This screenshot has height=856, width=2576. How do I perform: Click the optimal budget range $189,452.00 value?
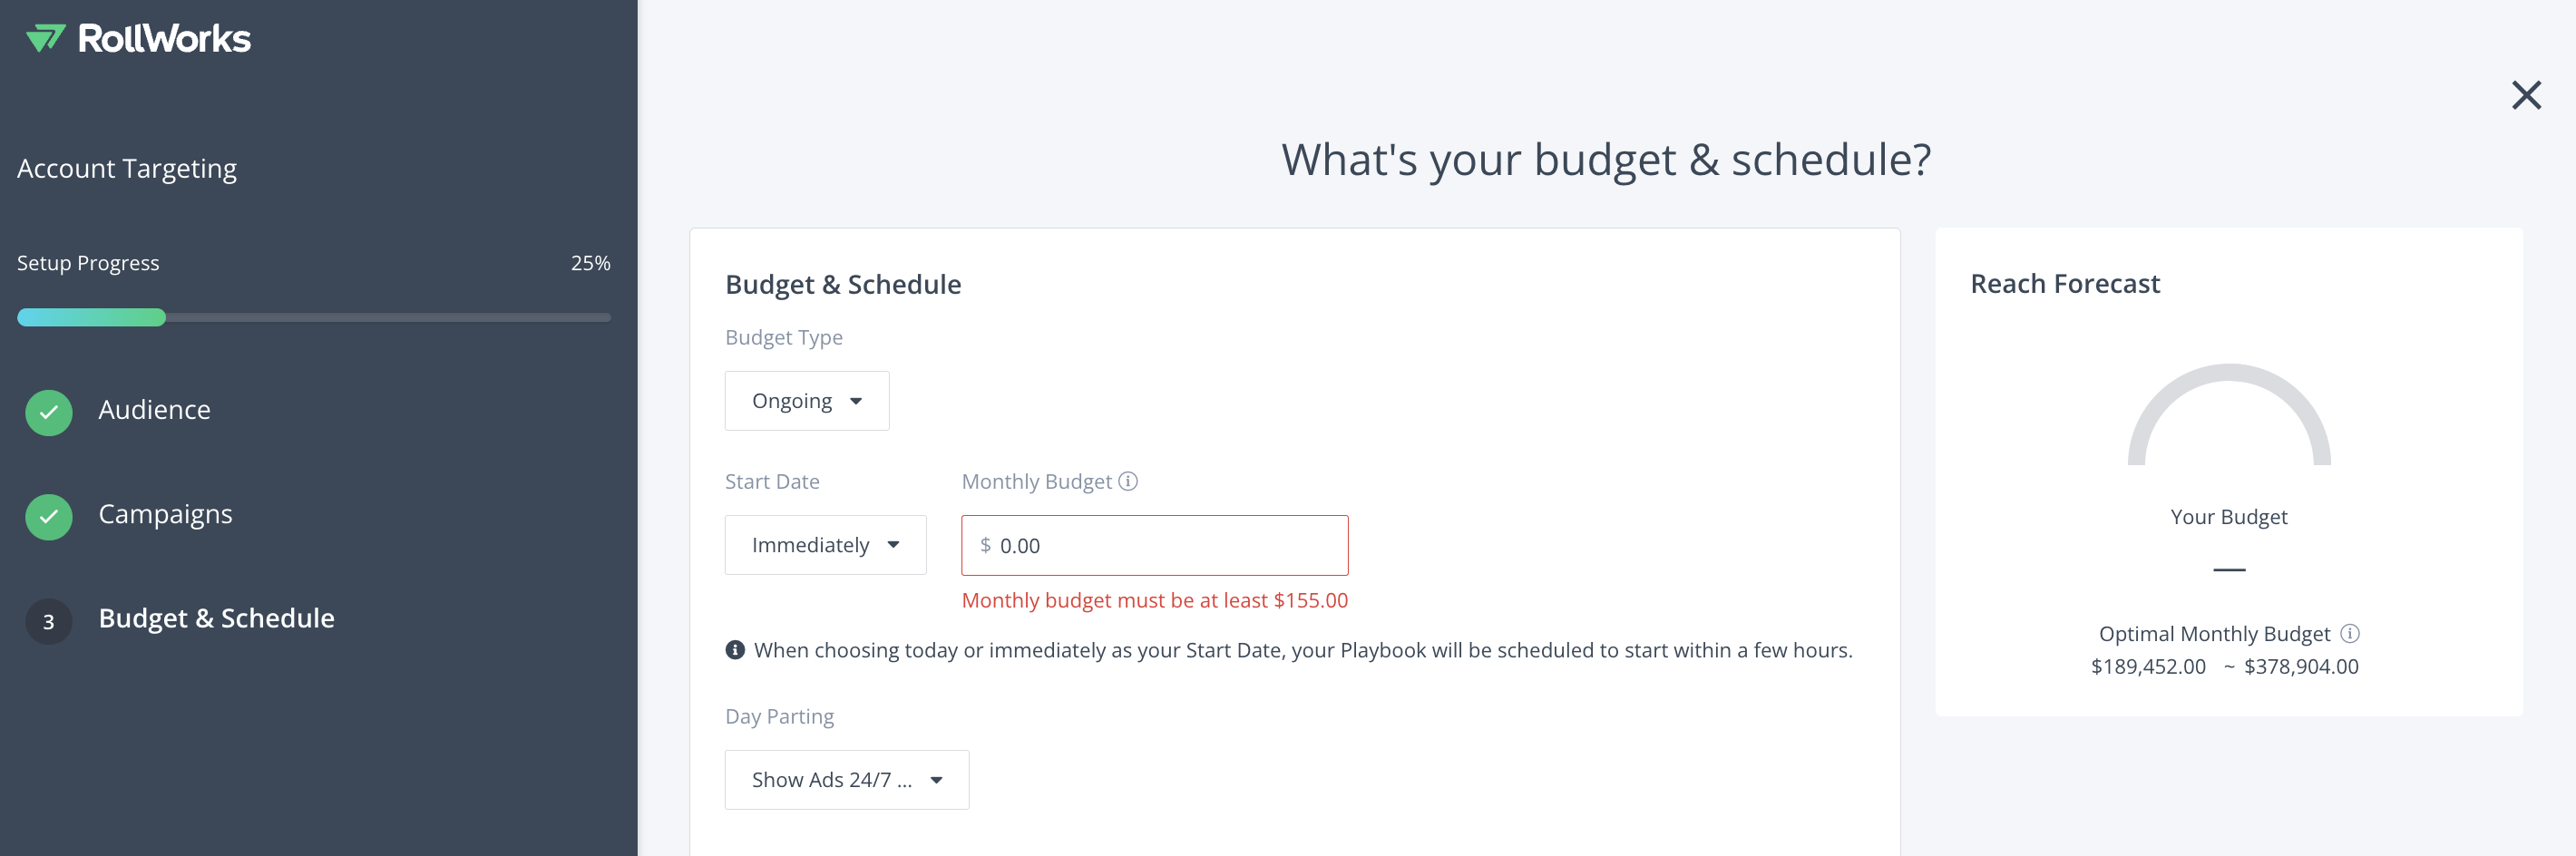[x=2148, y=666]
